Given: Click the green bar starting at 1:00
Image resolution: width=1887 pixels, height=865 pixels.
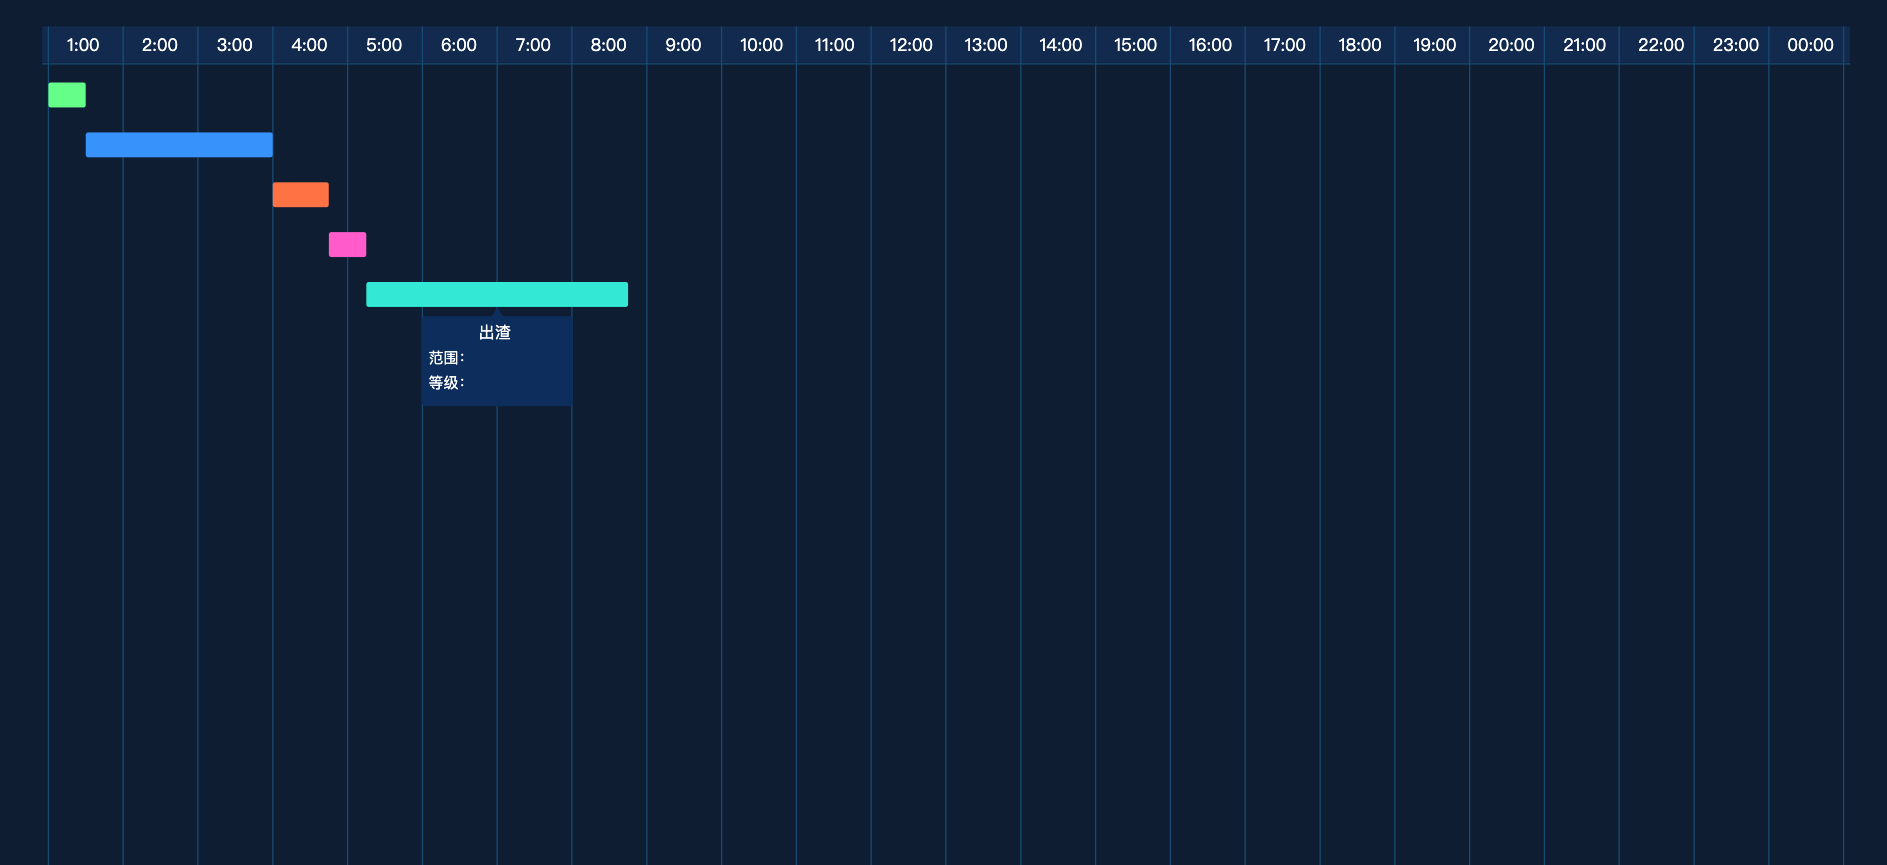Looking at the screenshot, I should pos(67,95).
